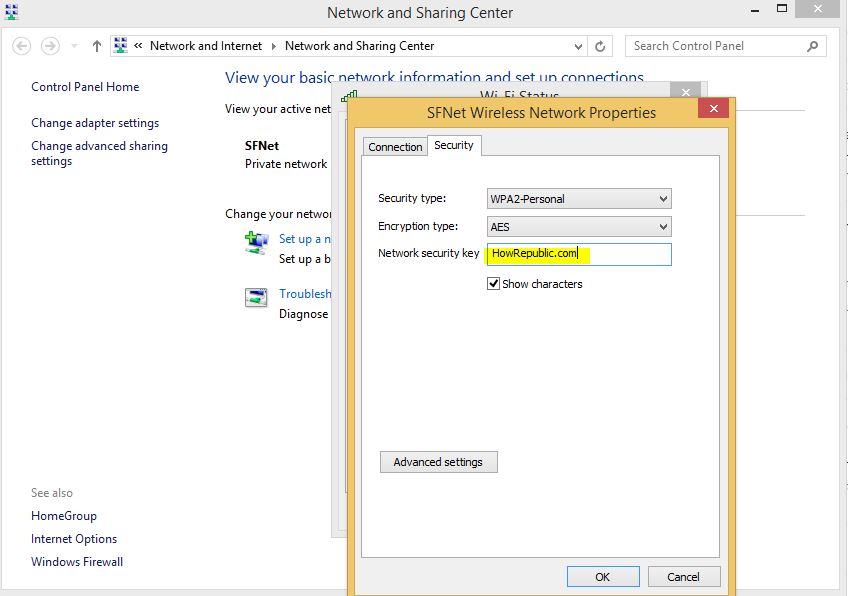Expand the address bar history dropdown

click(x=579, y=46)
